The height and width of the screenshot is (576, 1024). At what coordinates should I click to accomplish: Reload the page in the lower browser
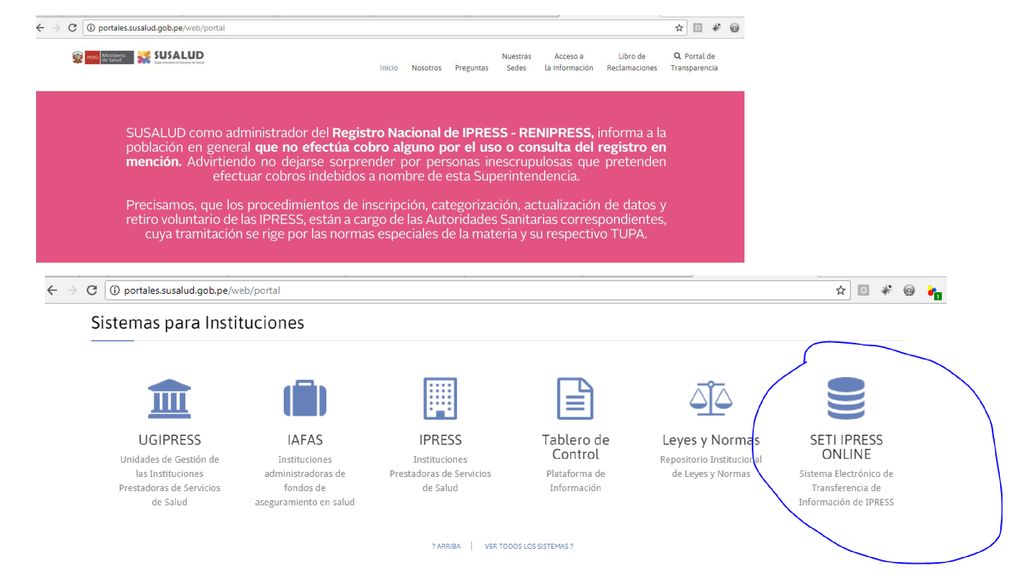point(92,291)
